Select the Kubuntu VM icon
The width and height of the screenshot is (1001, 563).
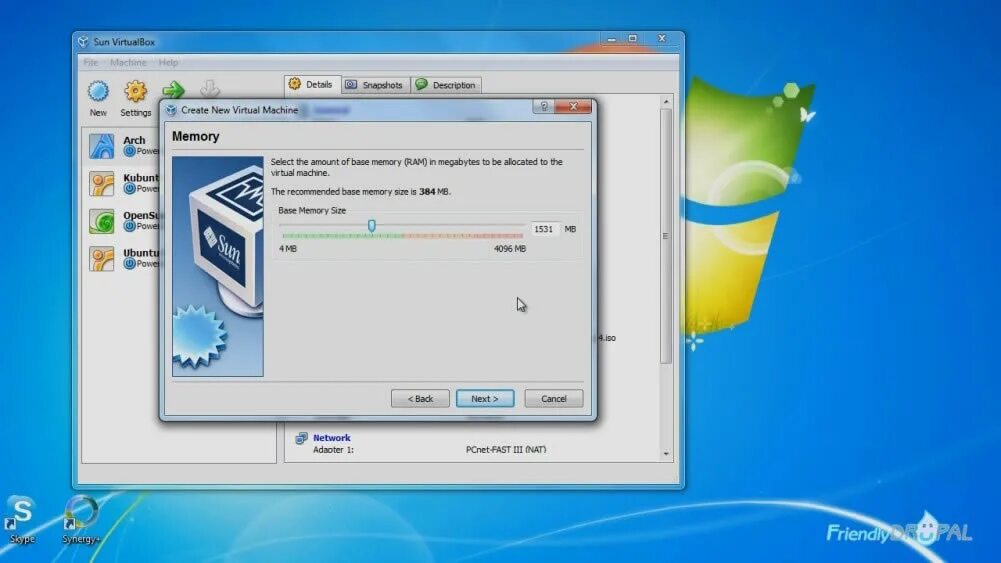point(102,184)
